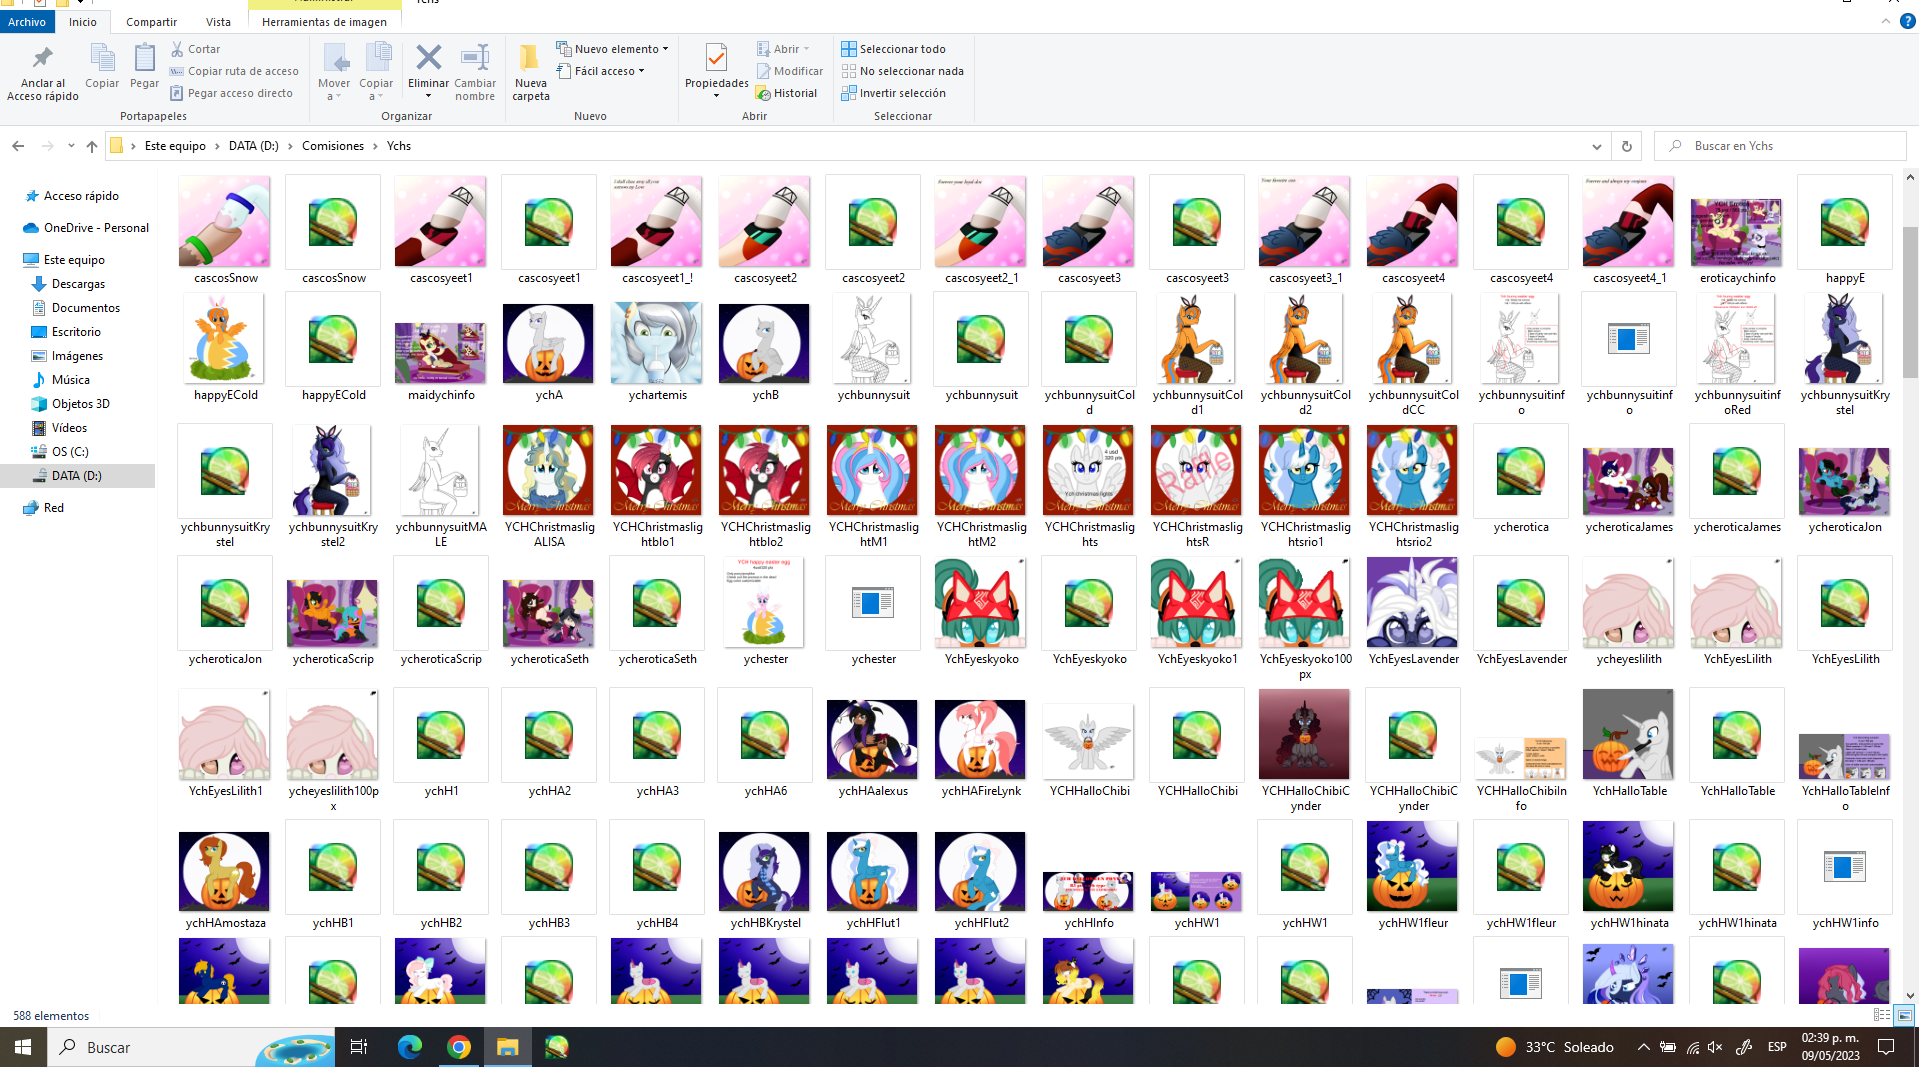Switch to the Inicio ribbon tab
Viewport: 1919px width, 1067px height.
click(x=83, y=22)
